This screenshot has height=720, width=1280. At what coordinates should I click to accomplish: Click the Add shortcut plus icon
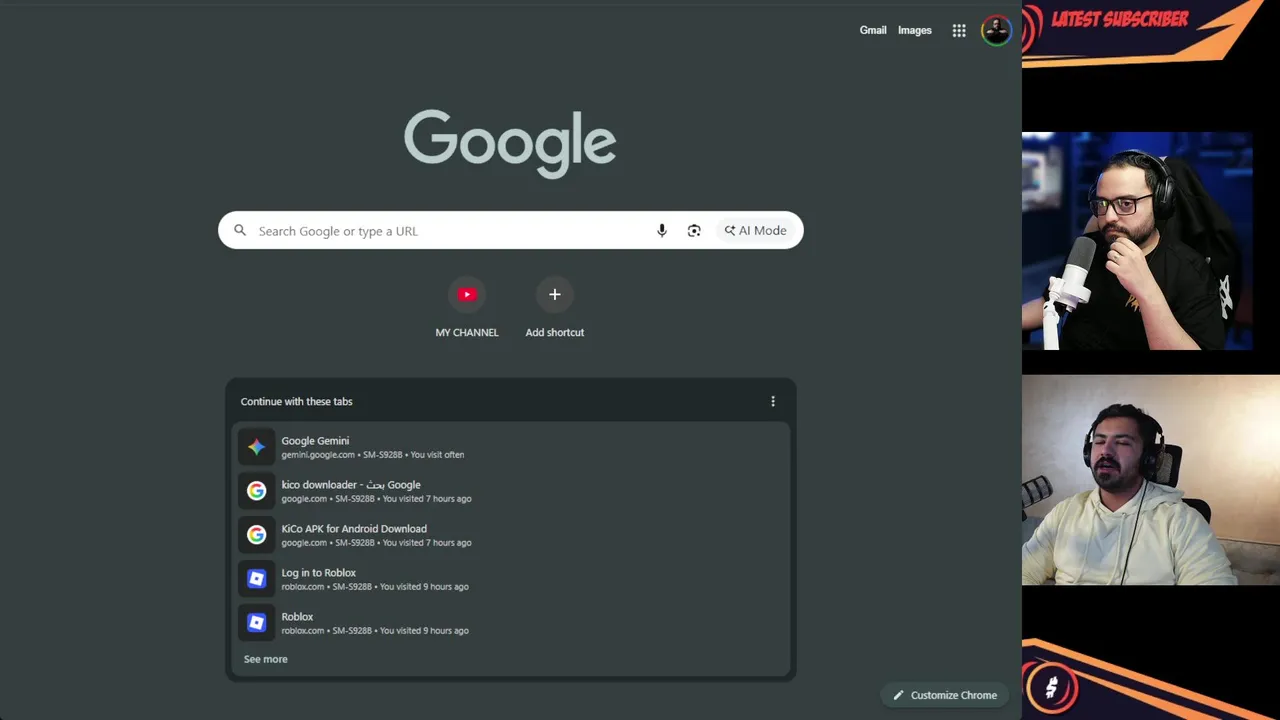pyautogui.click(x=555, y=295)
